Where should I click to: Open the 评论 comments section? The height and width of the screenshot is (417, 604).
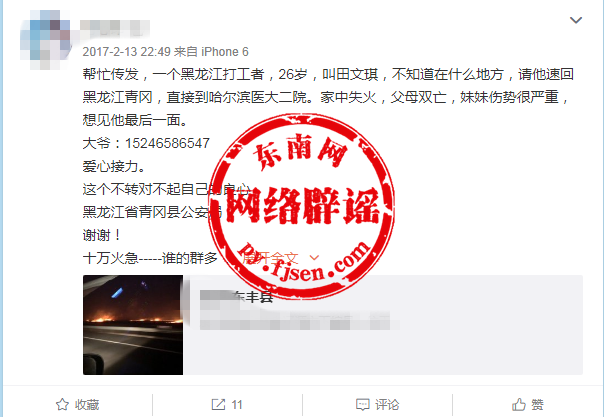point(387,404)
